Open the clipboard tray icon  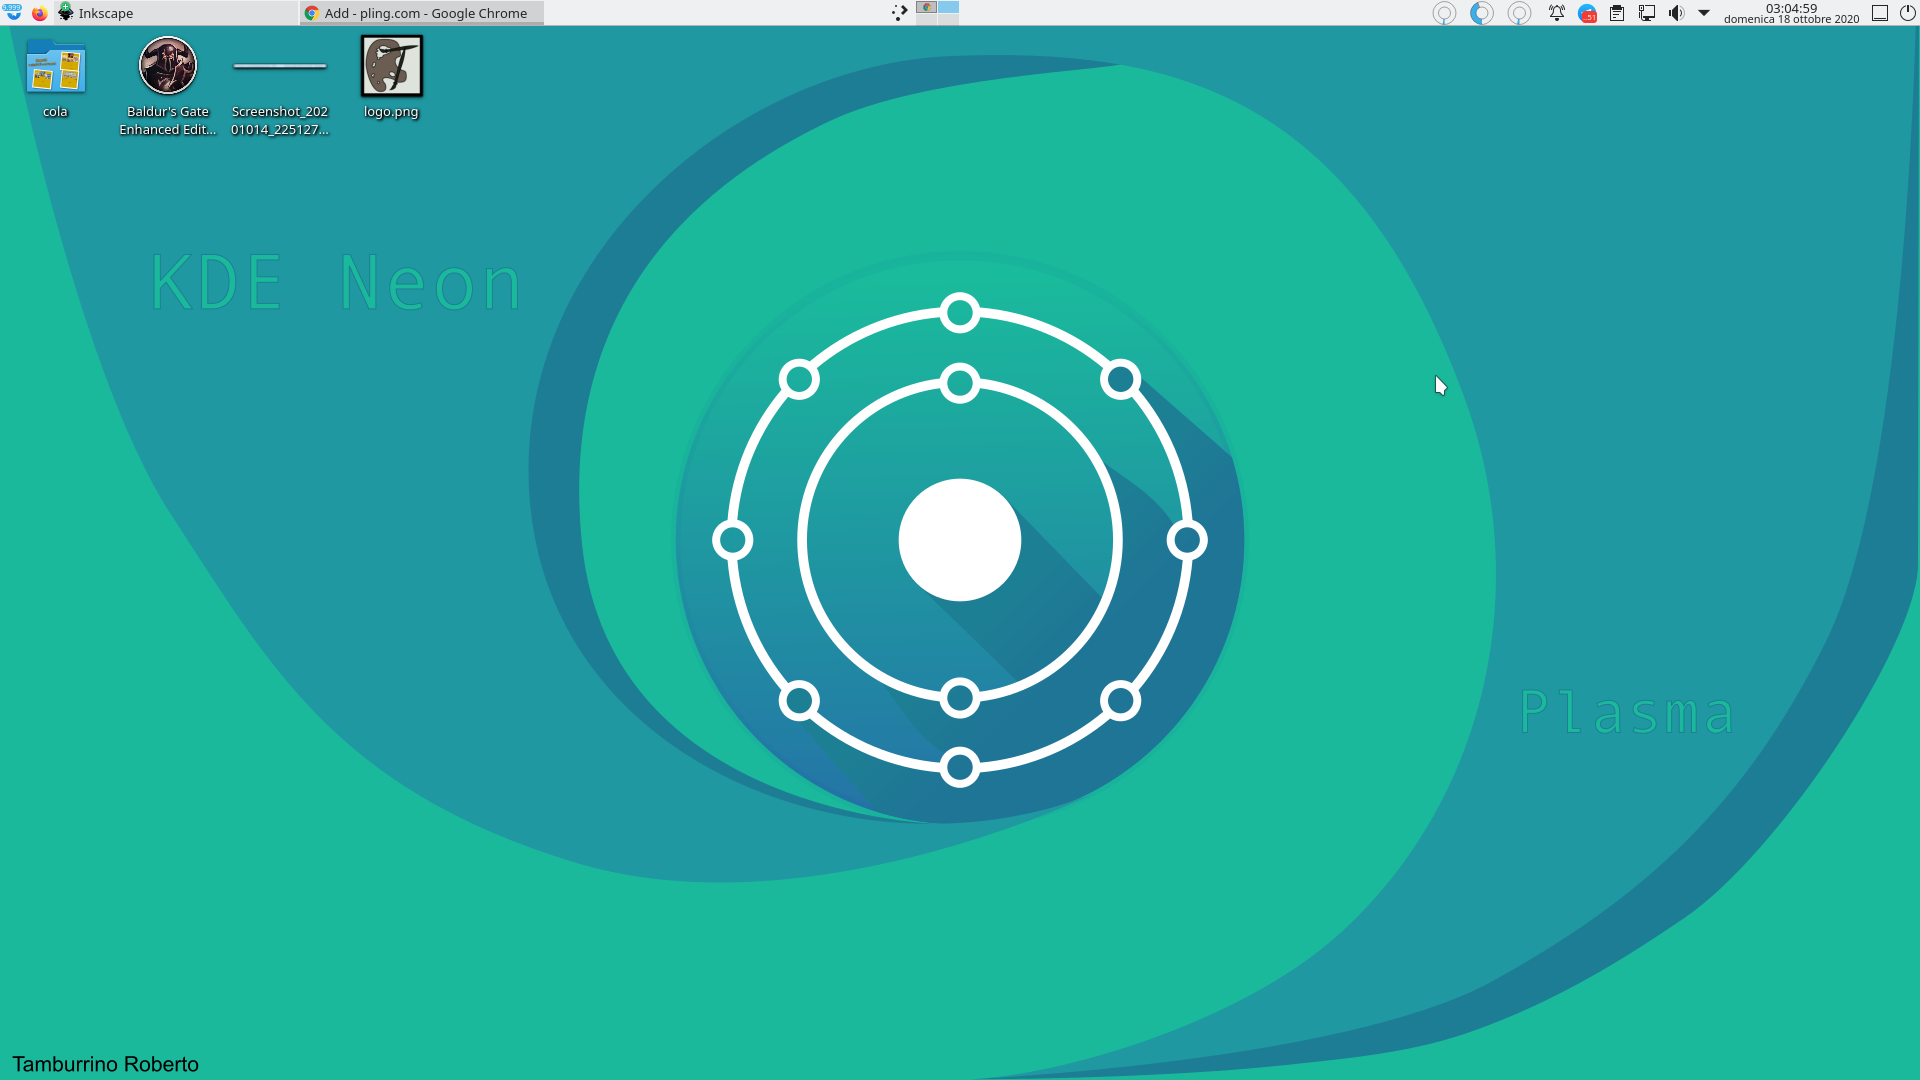pos(1617,13)
